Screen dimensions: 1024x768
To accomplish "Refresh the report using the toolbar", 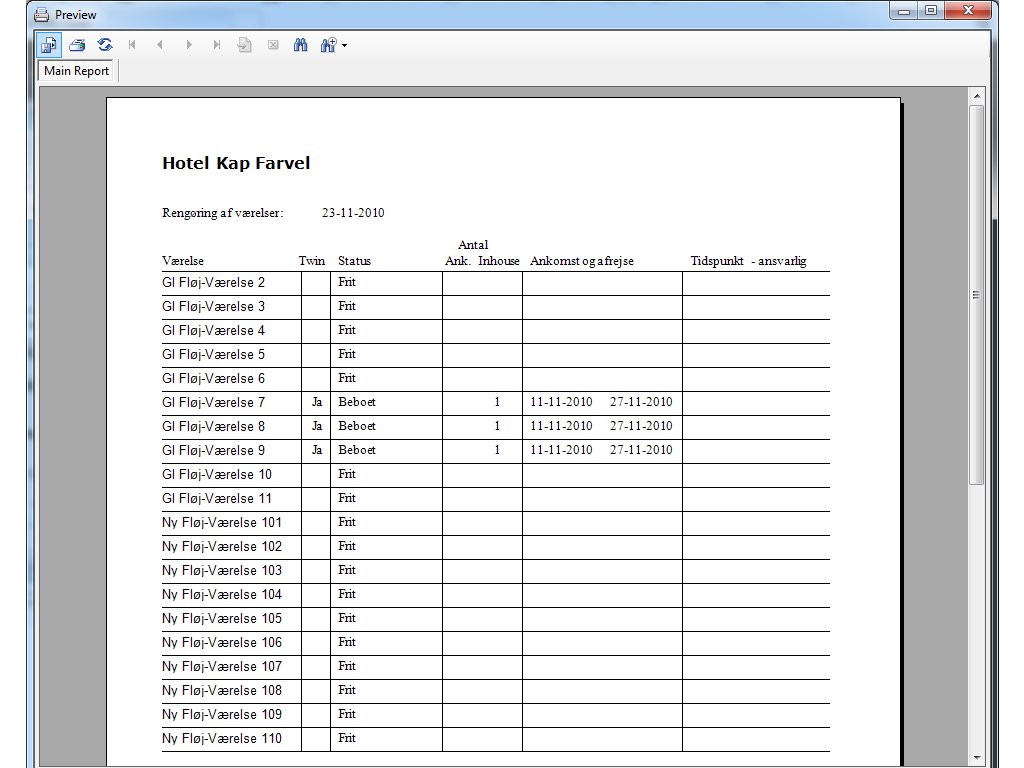I will 104,45.
